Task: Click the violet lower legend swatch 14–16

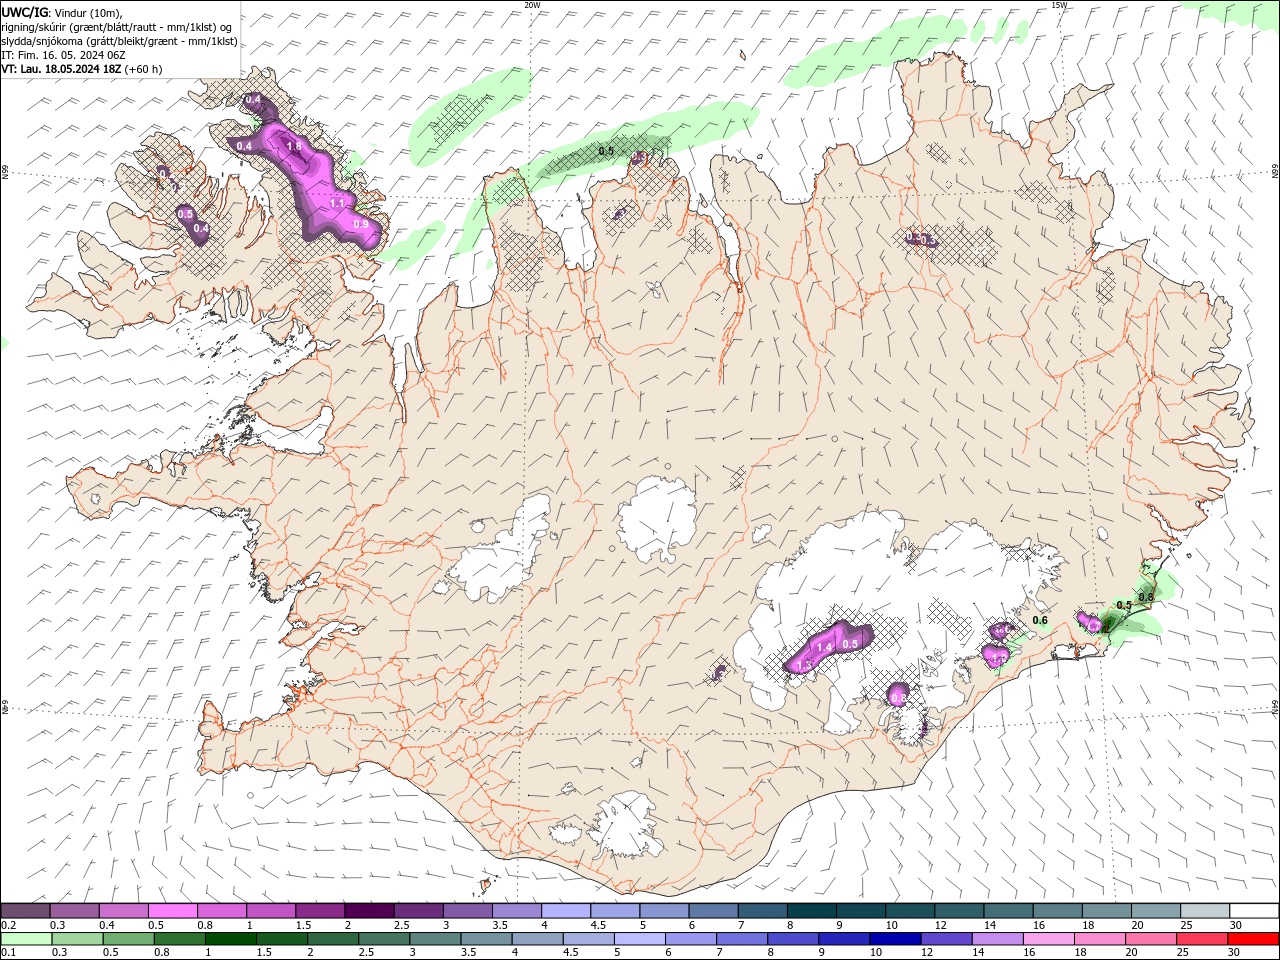Action: [x=996, y=939]
